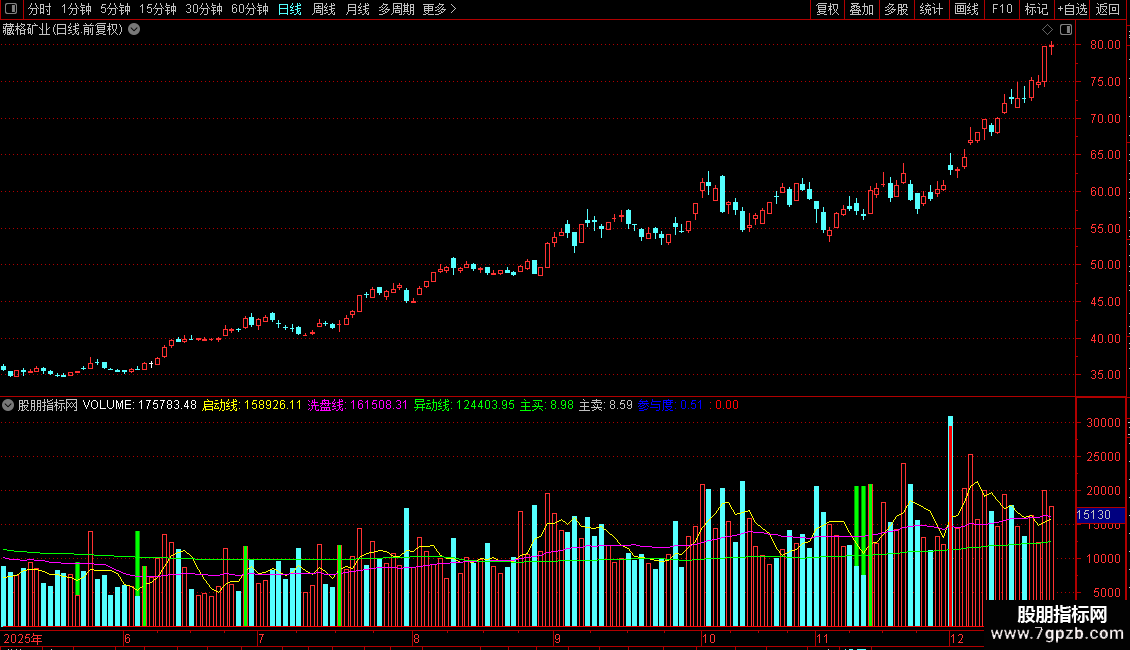Click the 标记 mark button
The height and width of the screenshot is (650, 1130).
tap(1036, 9)
